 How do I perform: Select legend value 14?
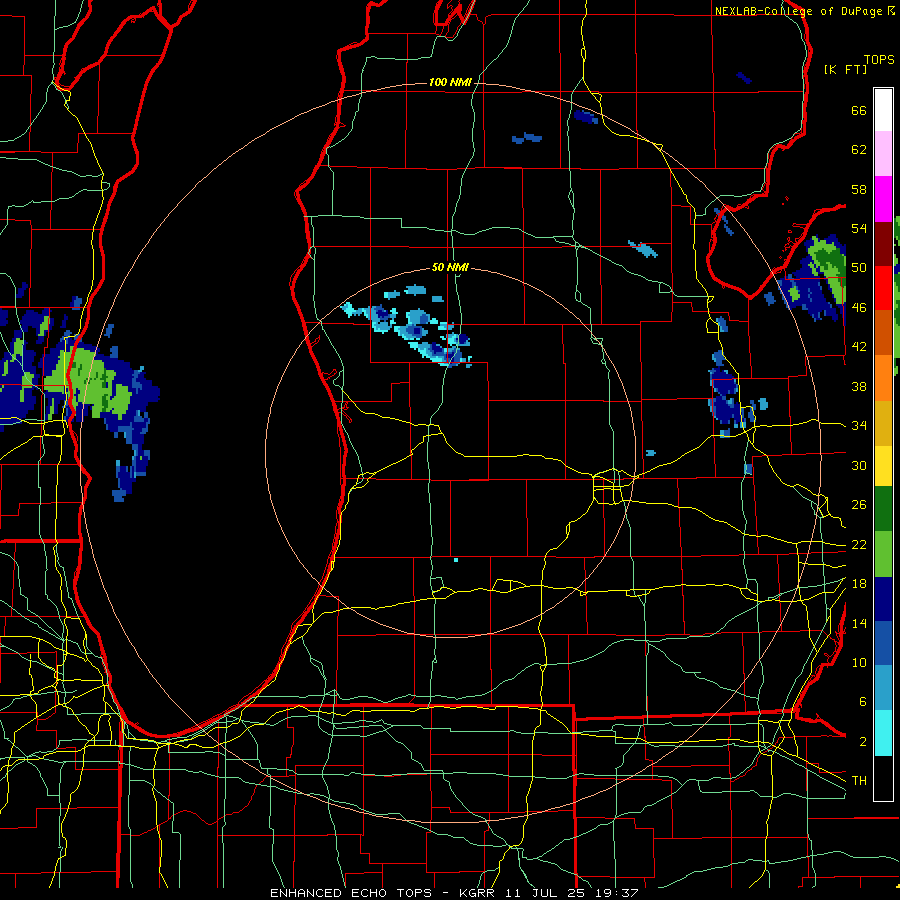[x=859, y=623]
